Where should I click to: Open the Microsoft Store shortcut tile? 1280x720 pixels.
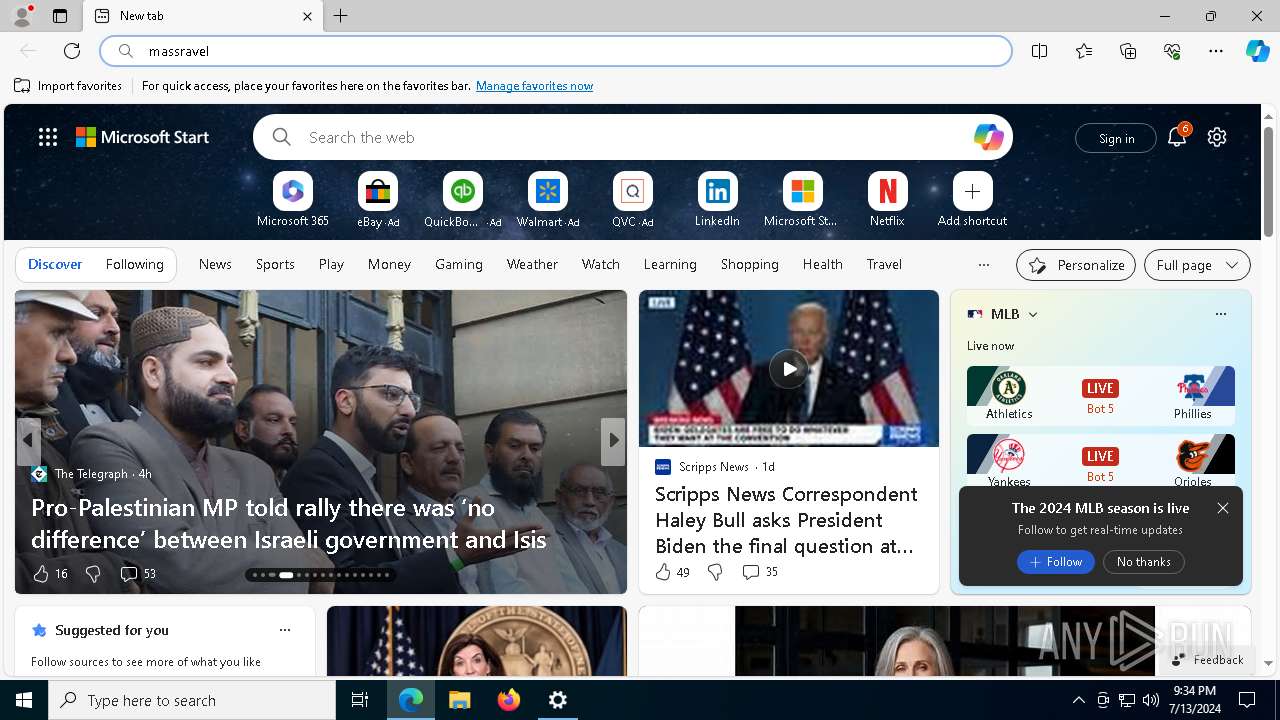point(802,200)
